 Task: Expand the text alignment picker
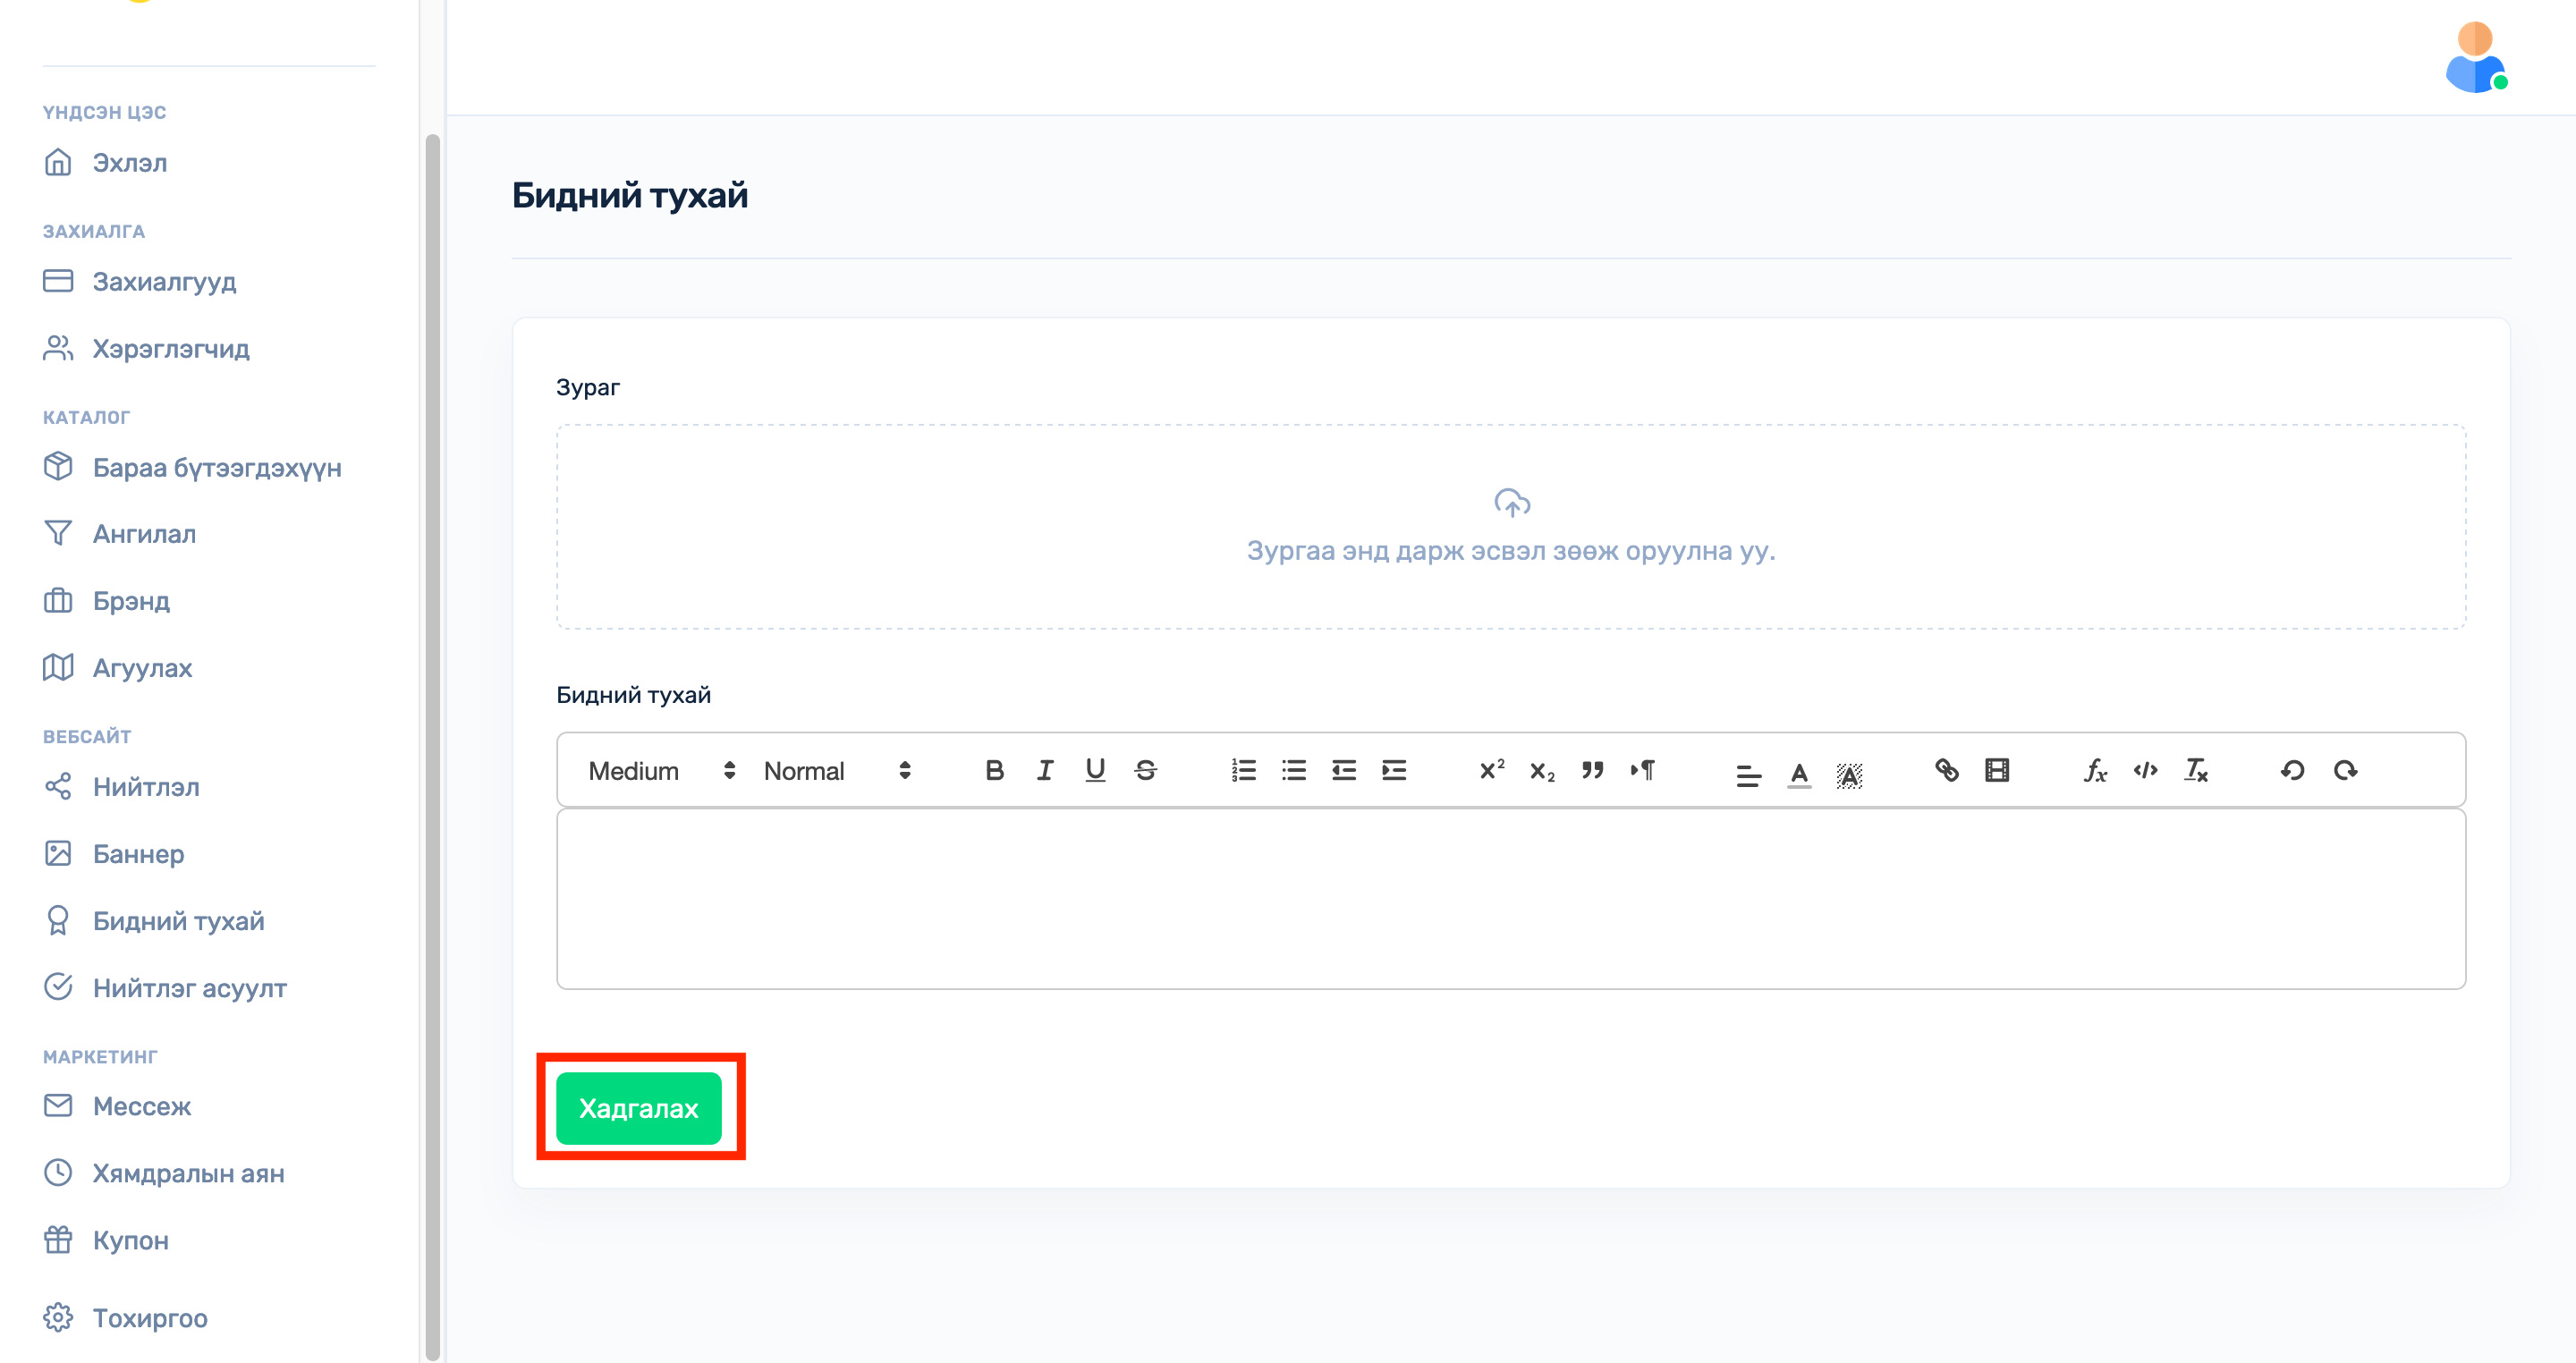tap(1748, 773)
